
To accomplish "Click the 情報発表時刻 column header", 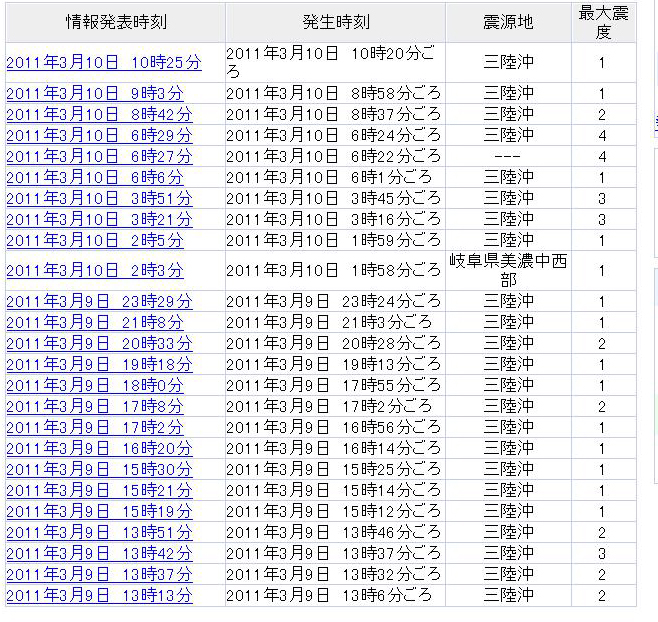I will pyautogui.click(x=115, y=22).
